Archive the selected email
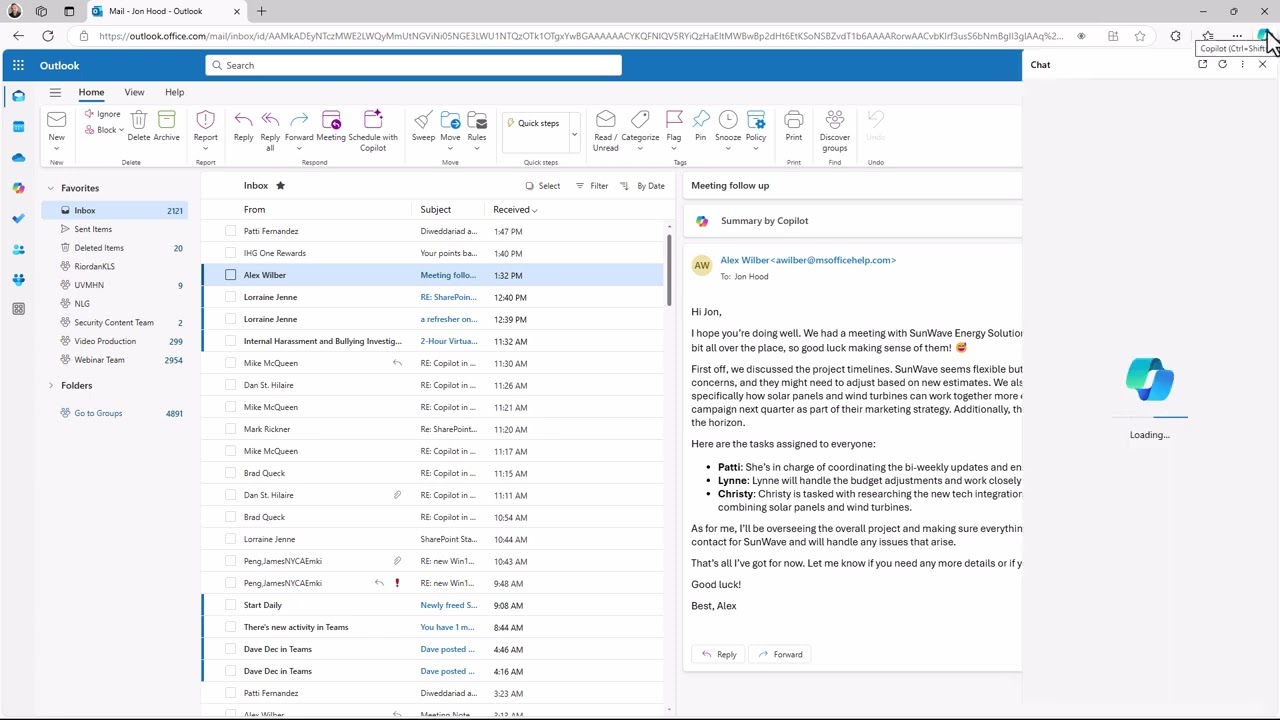The image size is (1280, 720). coord(167,120)
